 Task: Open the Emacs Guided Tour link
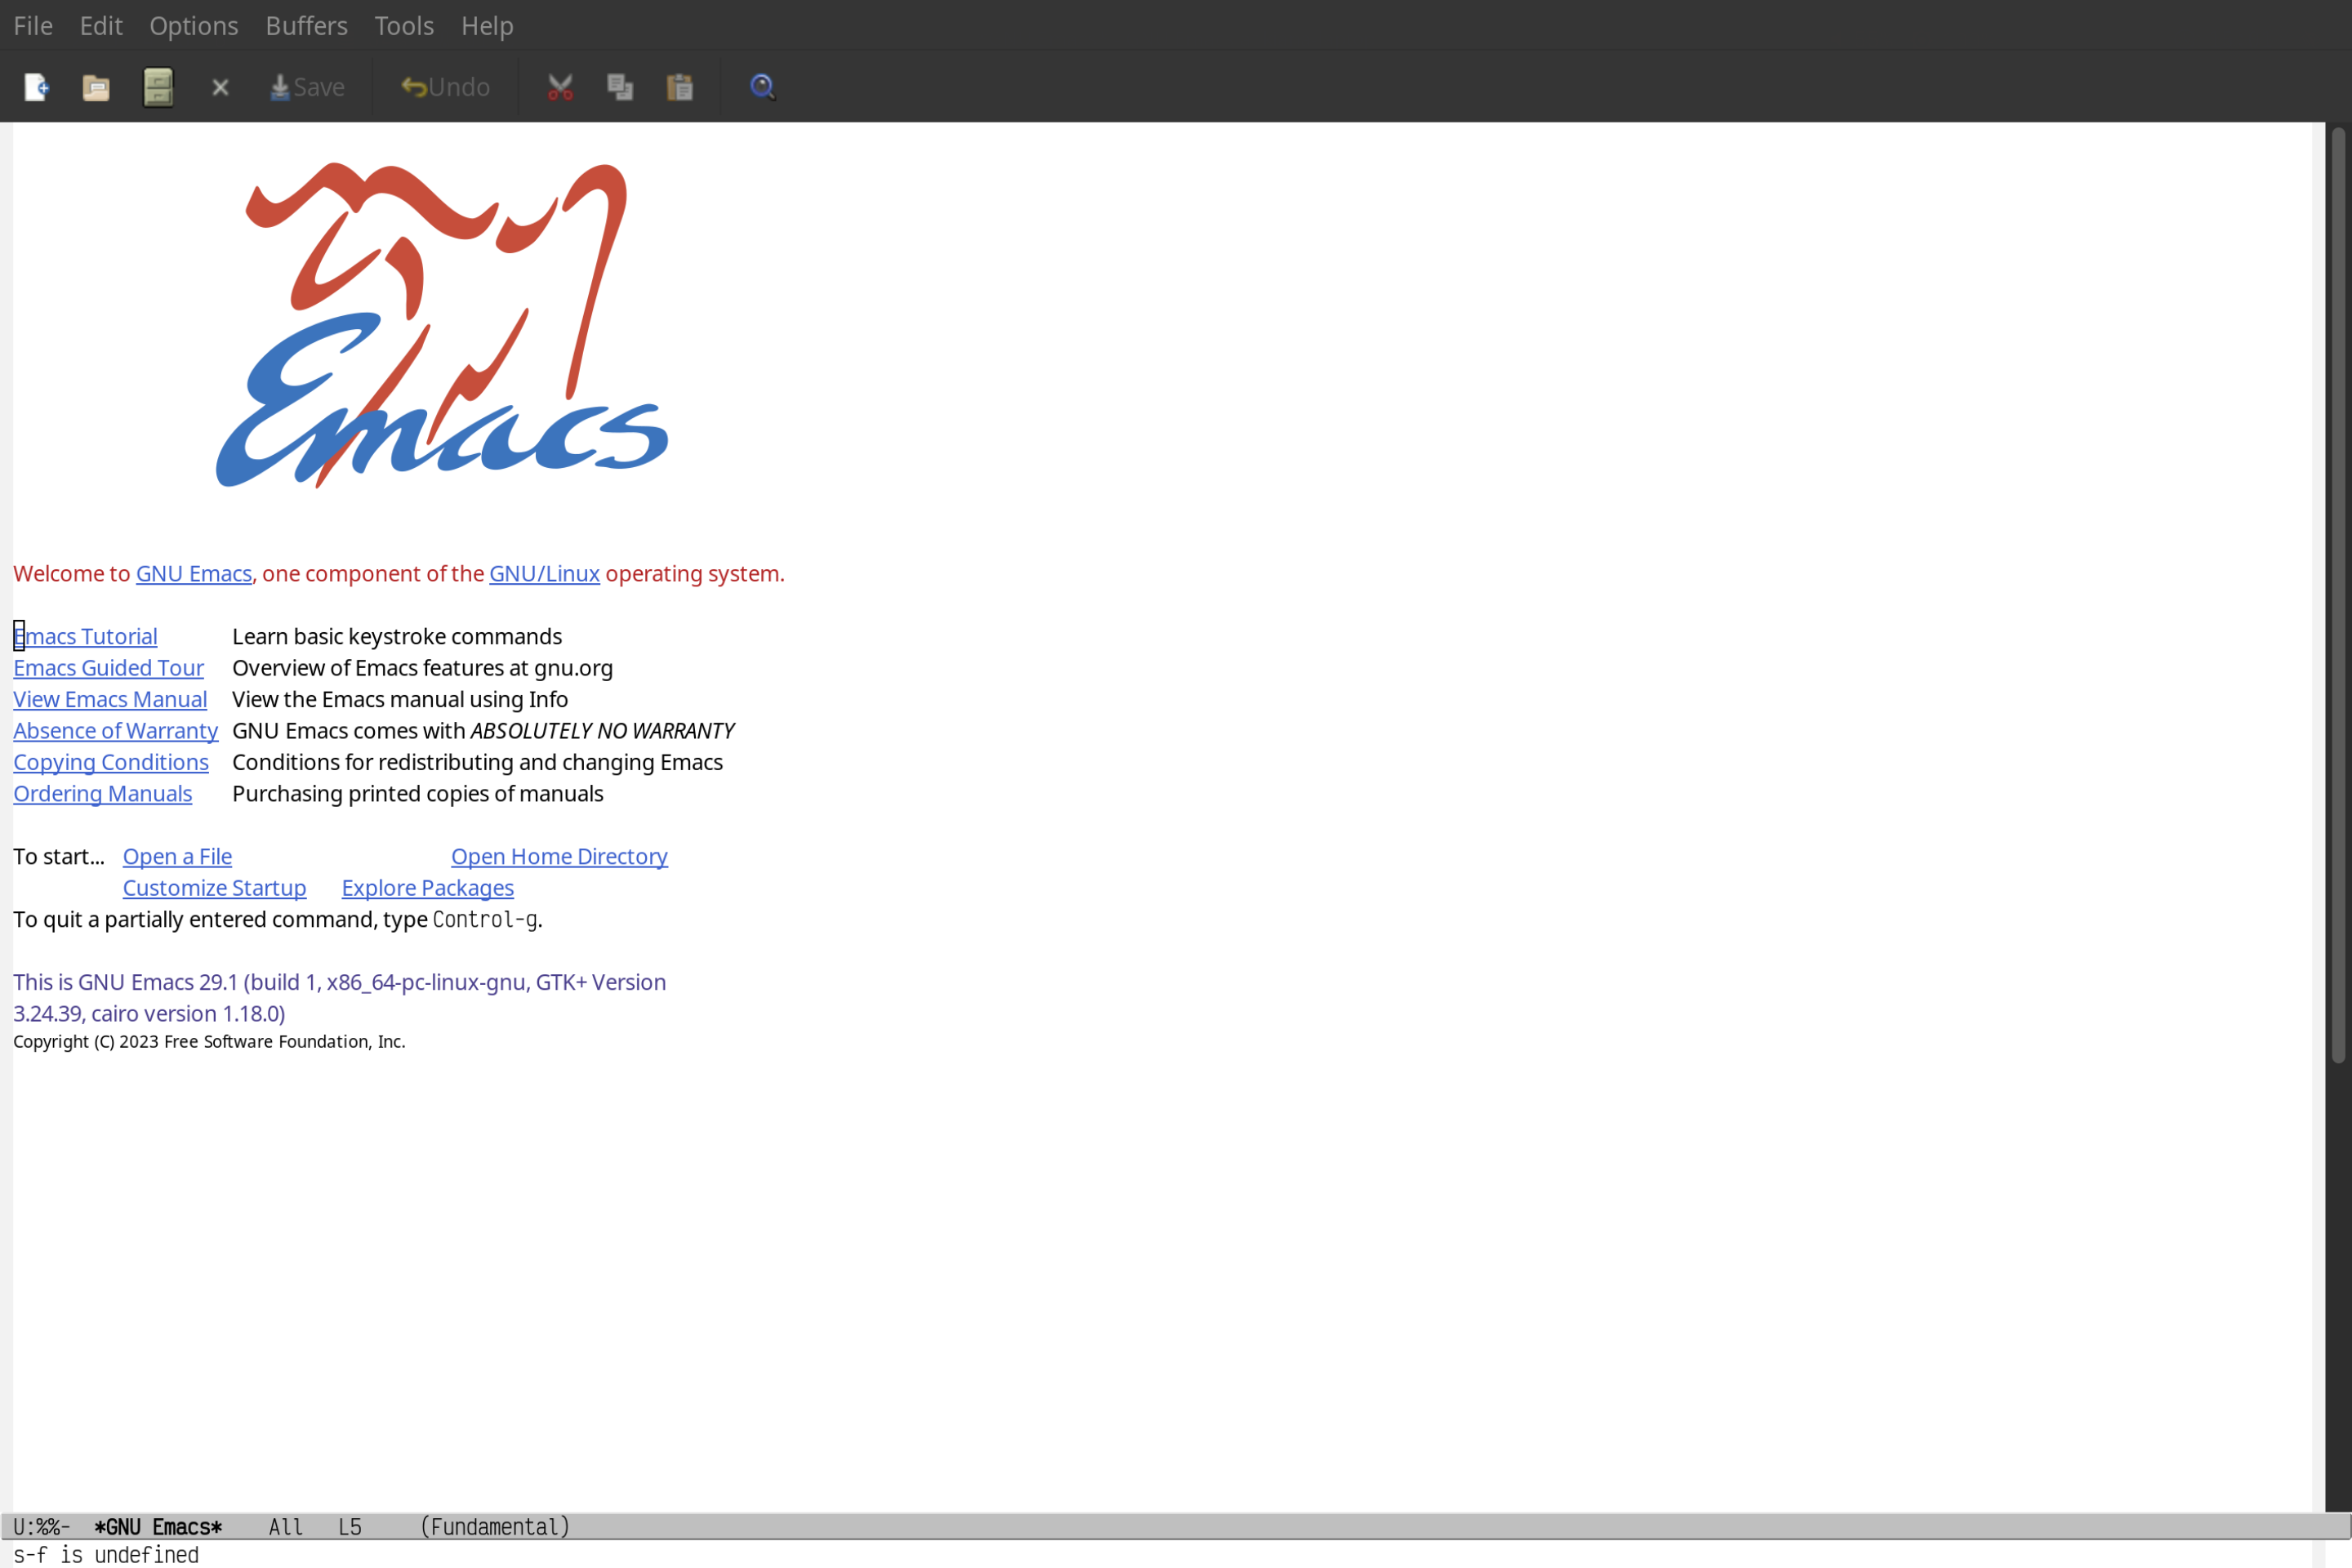tap(109, 666)
